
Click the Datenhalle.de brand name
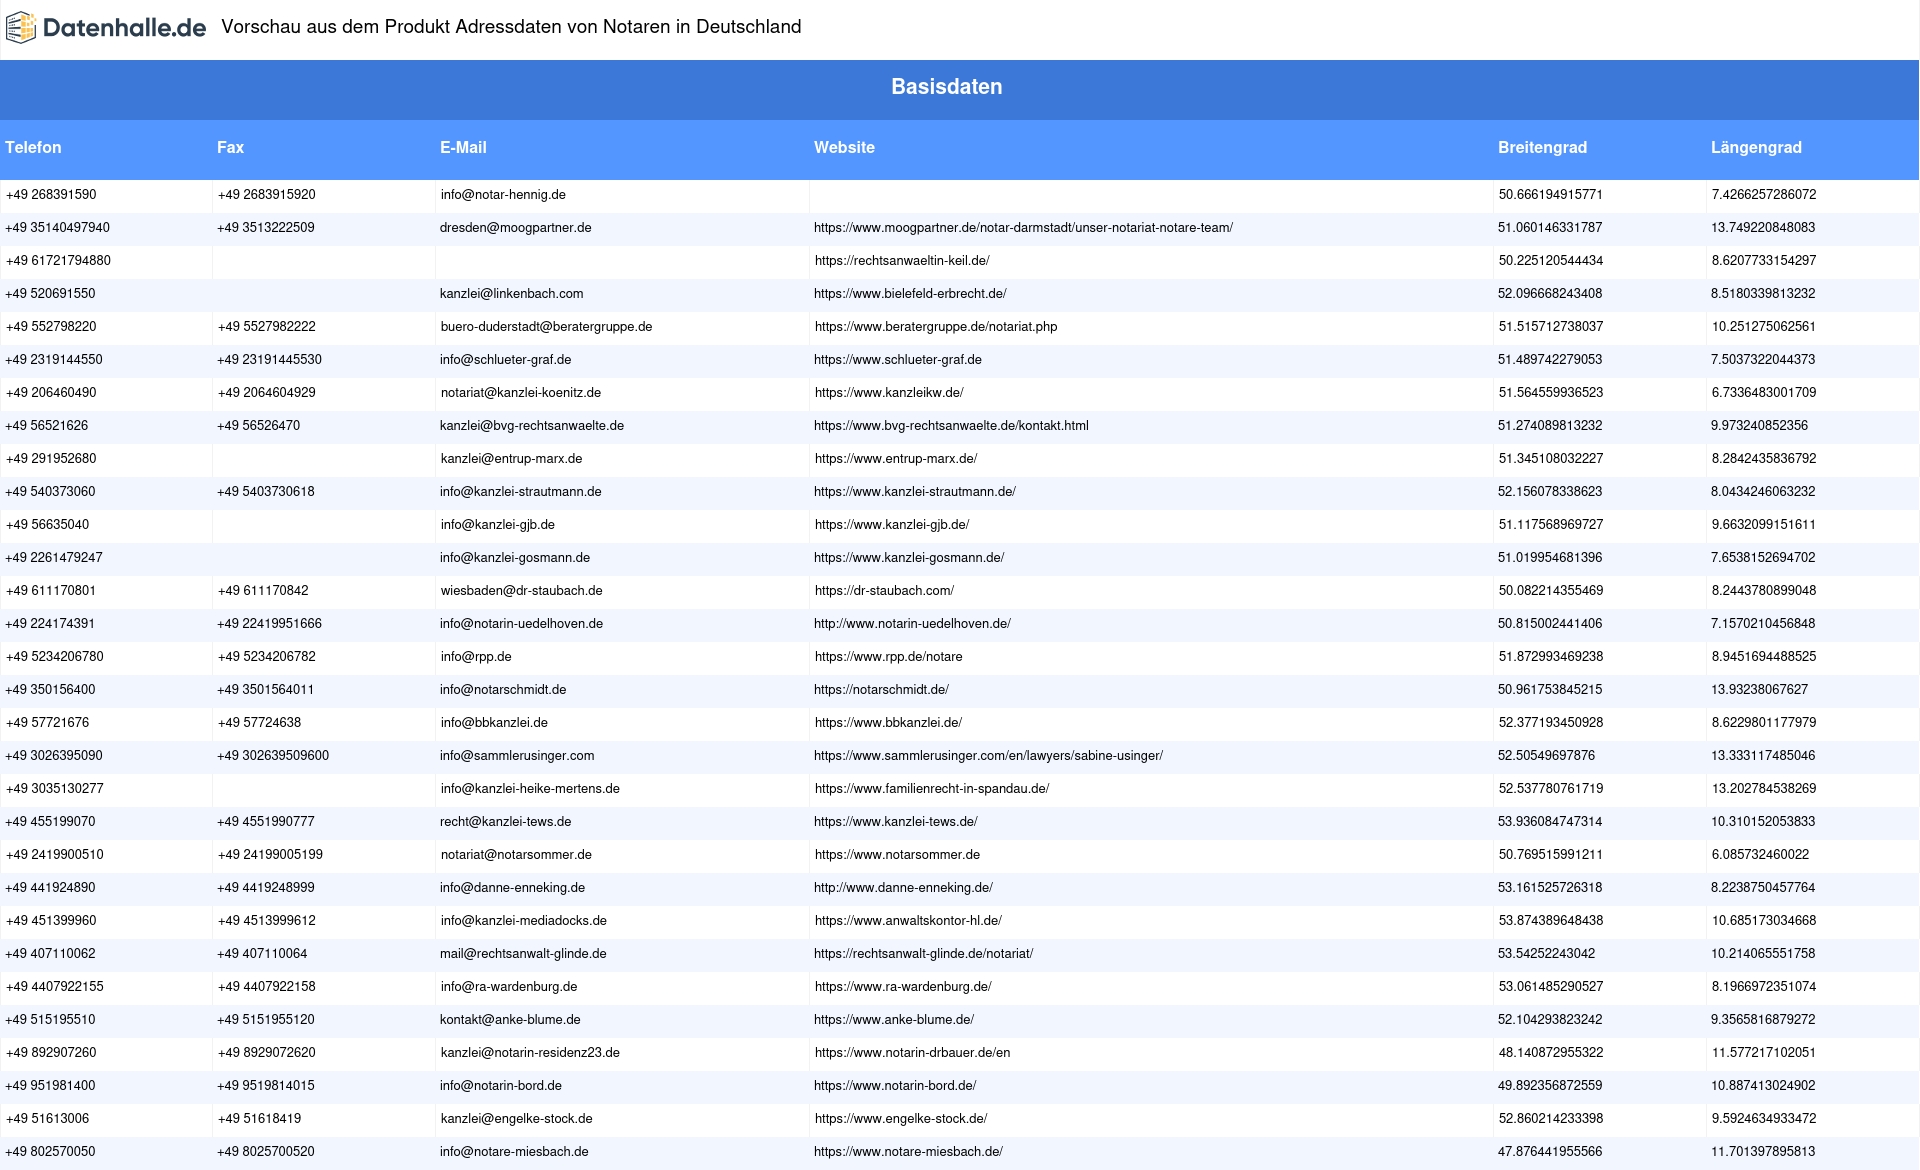click(125, 28)
